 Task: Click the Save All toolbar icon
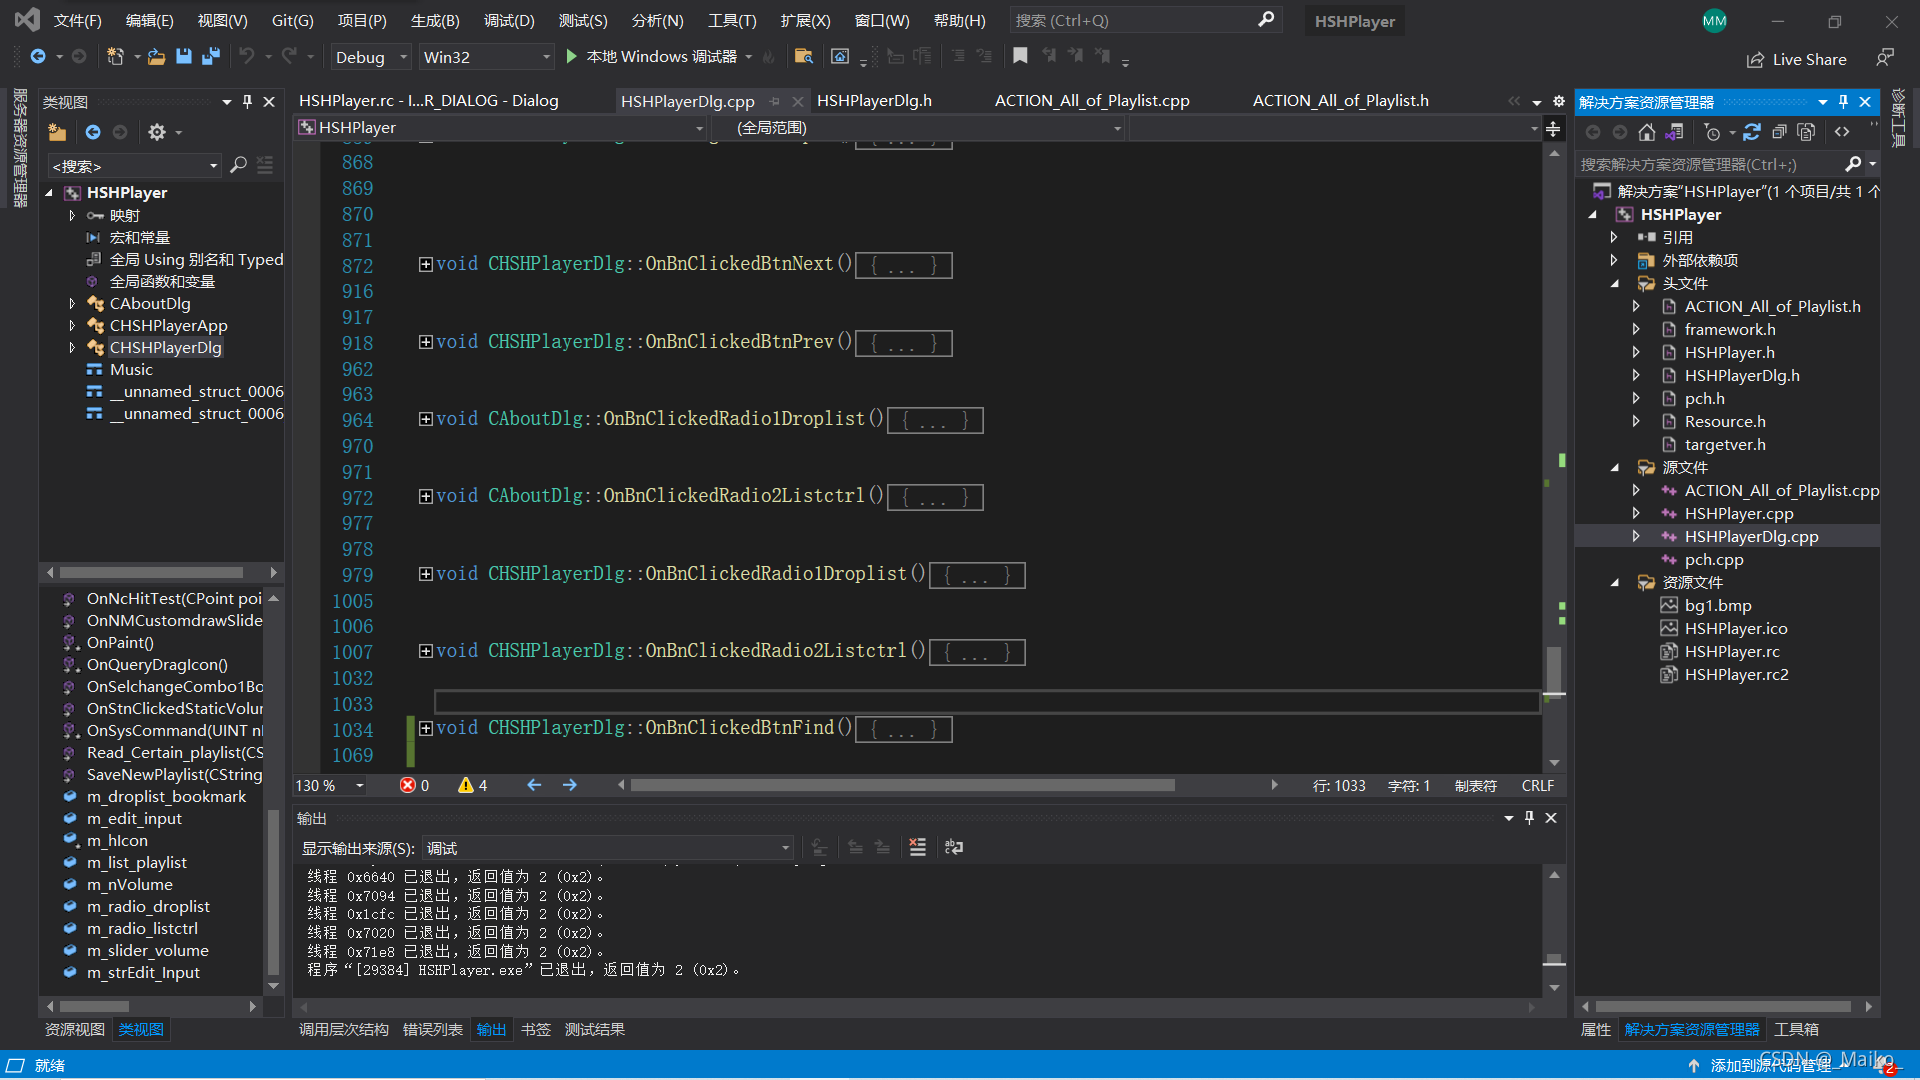[210, 57]
